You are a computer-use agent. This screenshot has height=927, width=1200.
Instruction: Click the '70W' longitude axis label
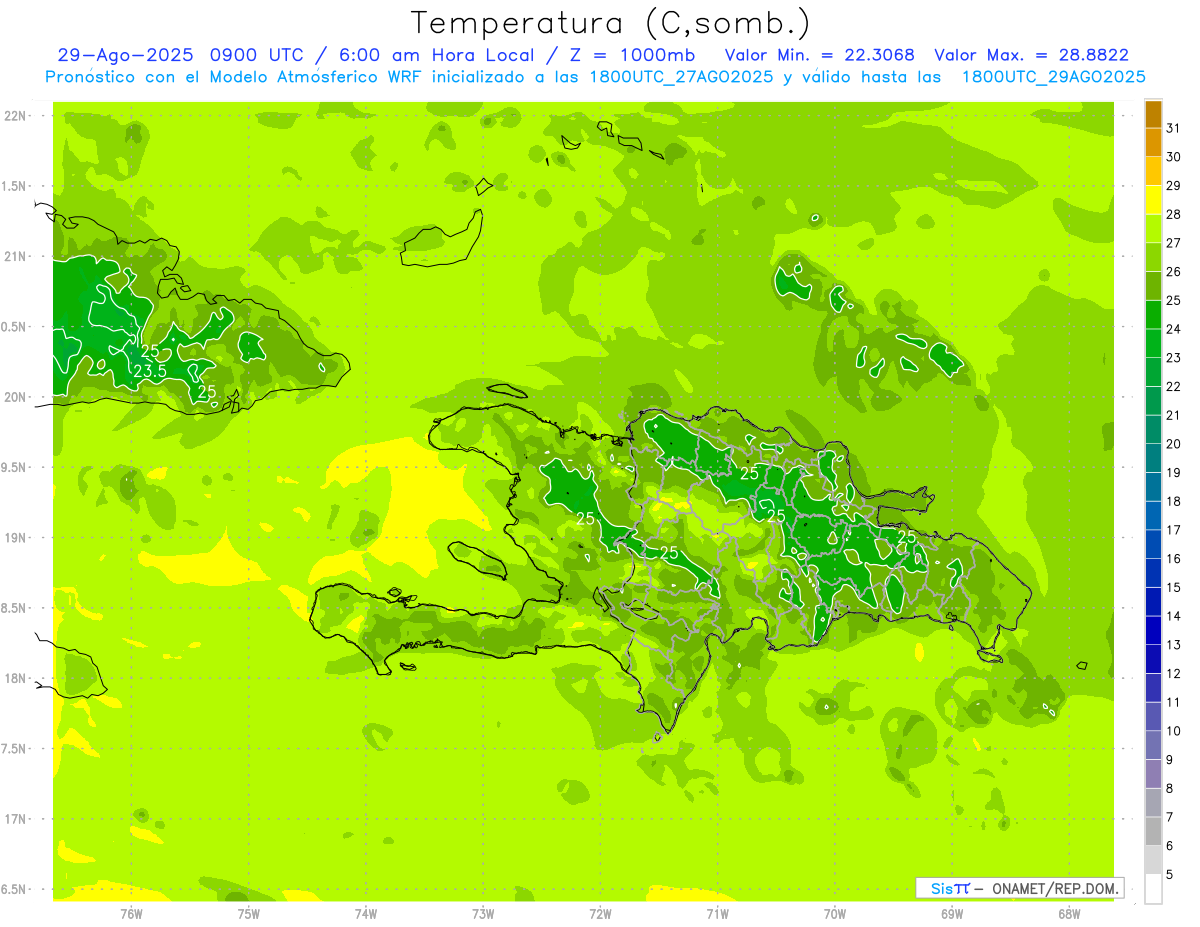pyautogui.click(x=835, y=913)
